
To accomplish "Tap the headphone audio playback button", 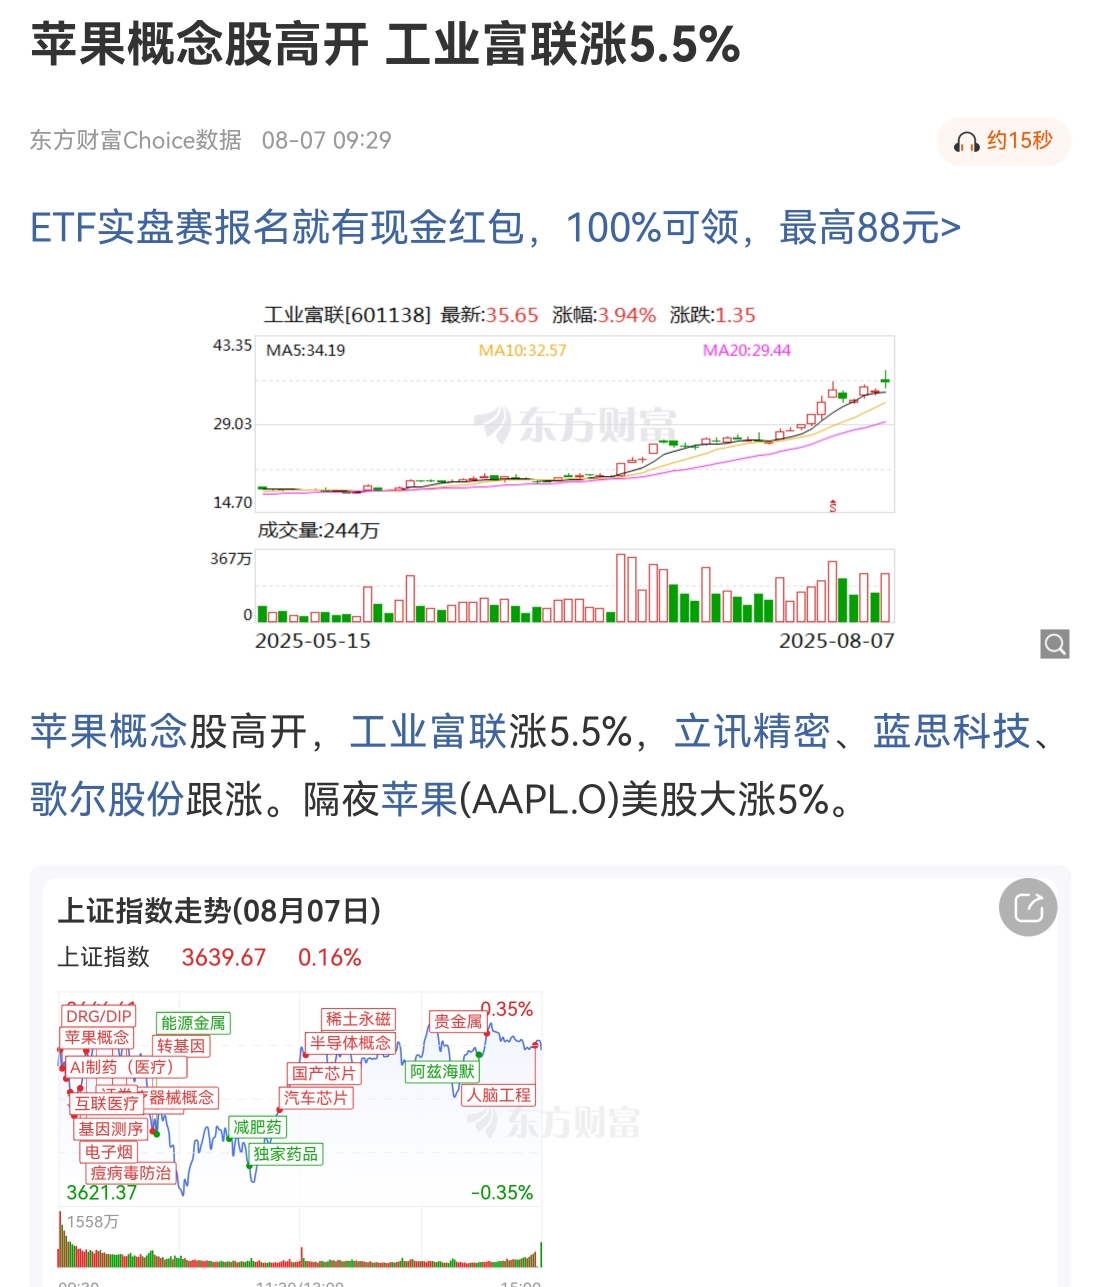I will [x=1003, y=141].
